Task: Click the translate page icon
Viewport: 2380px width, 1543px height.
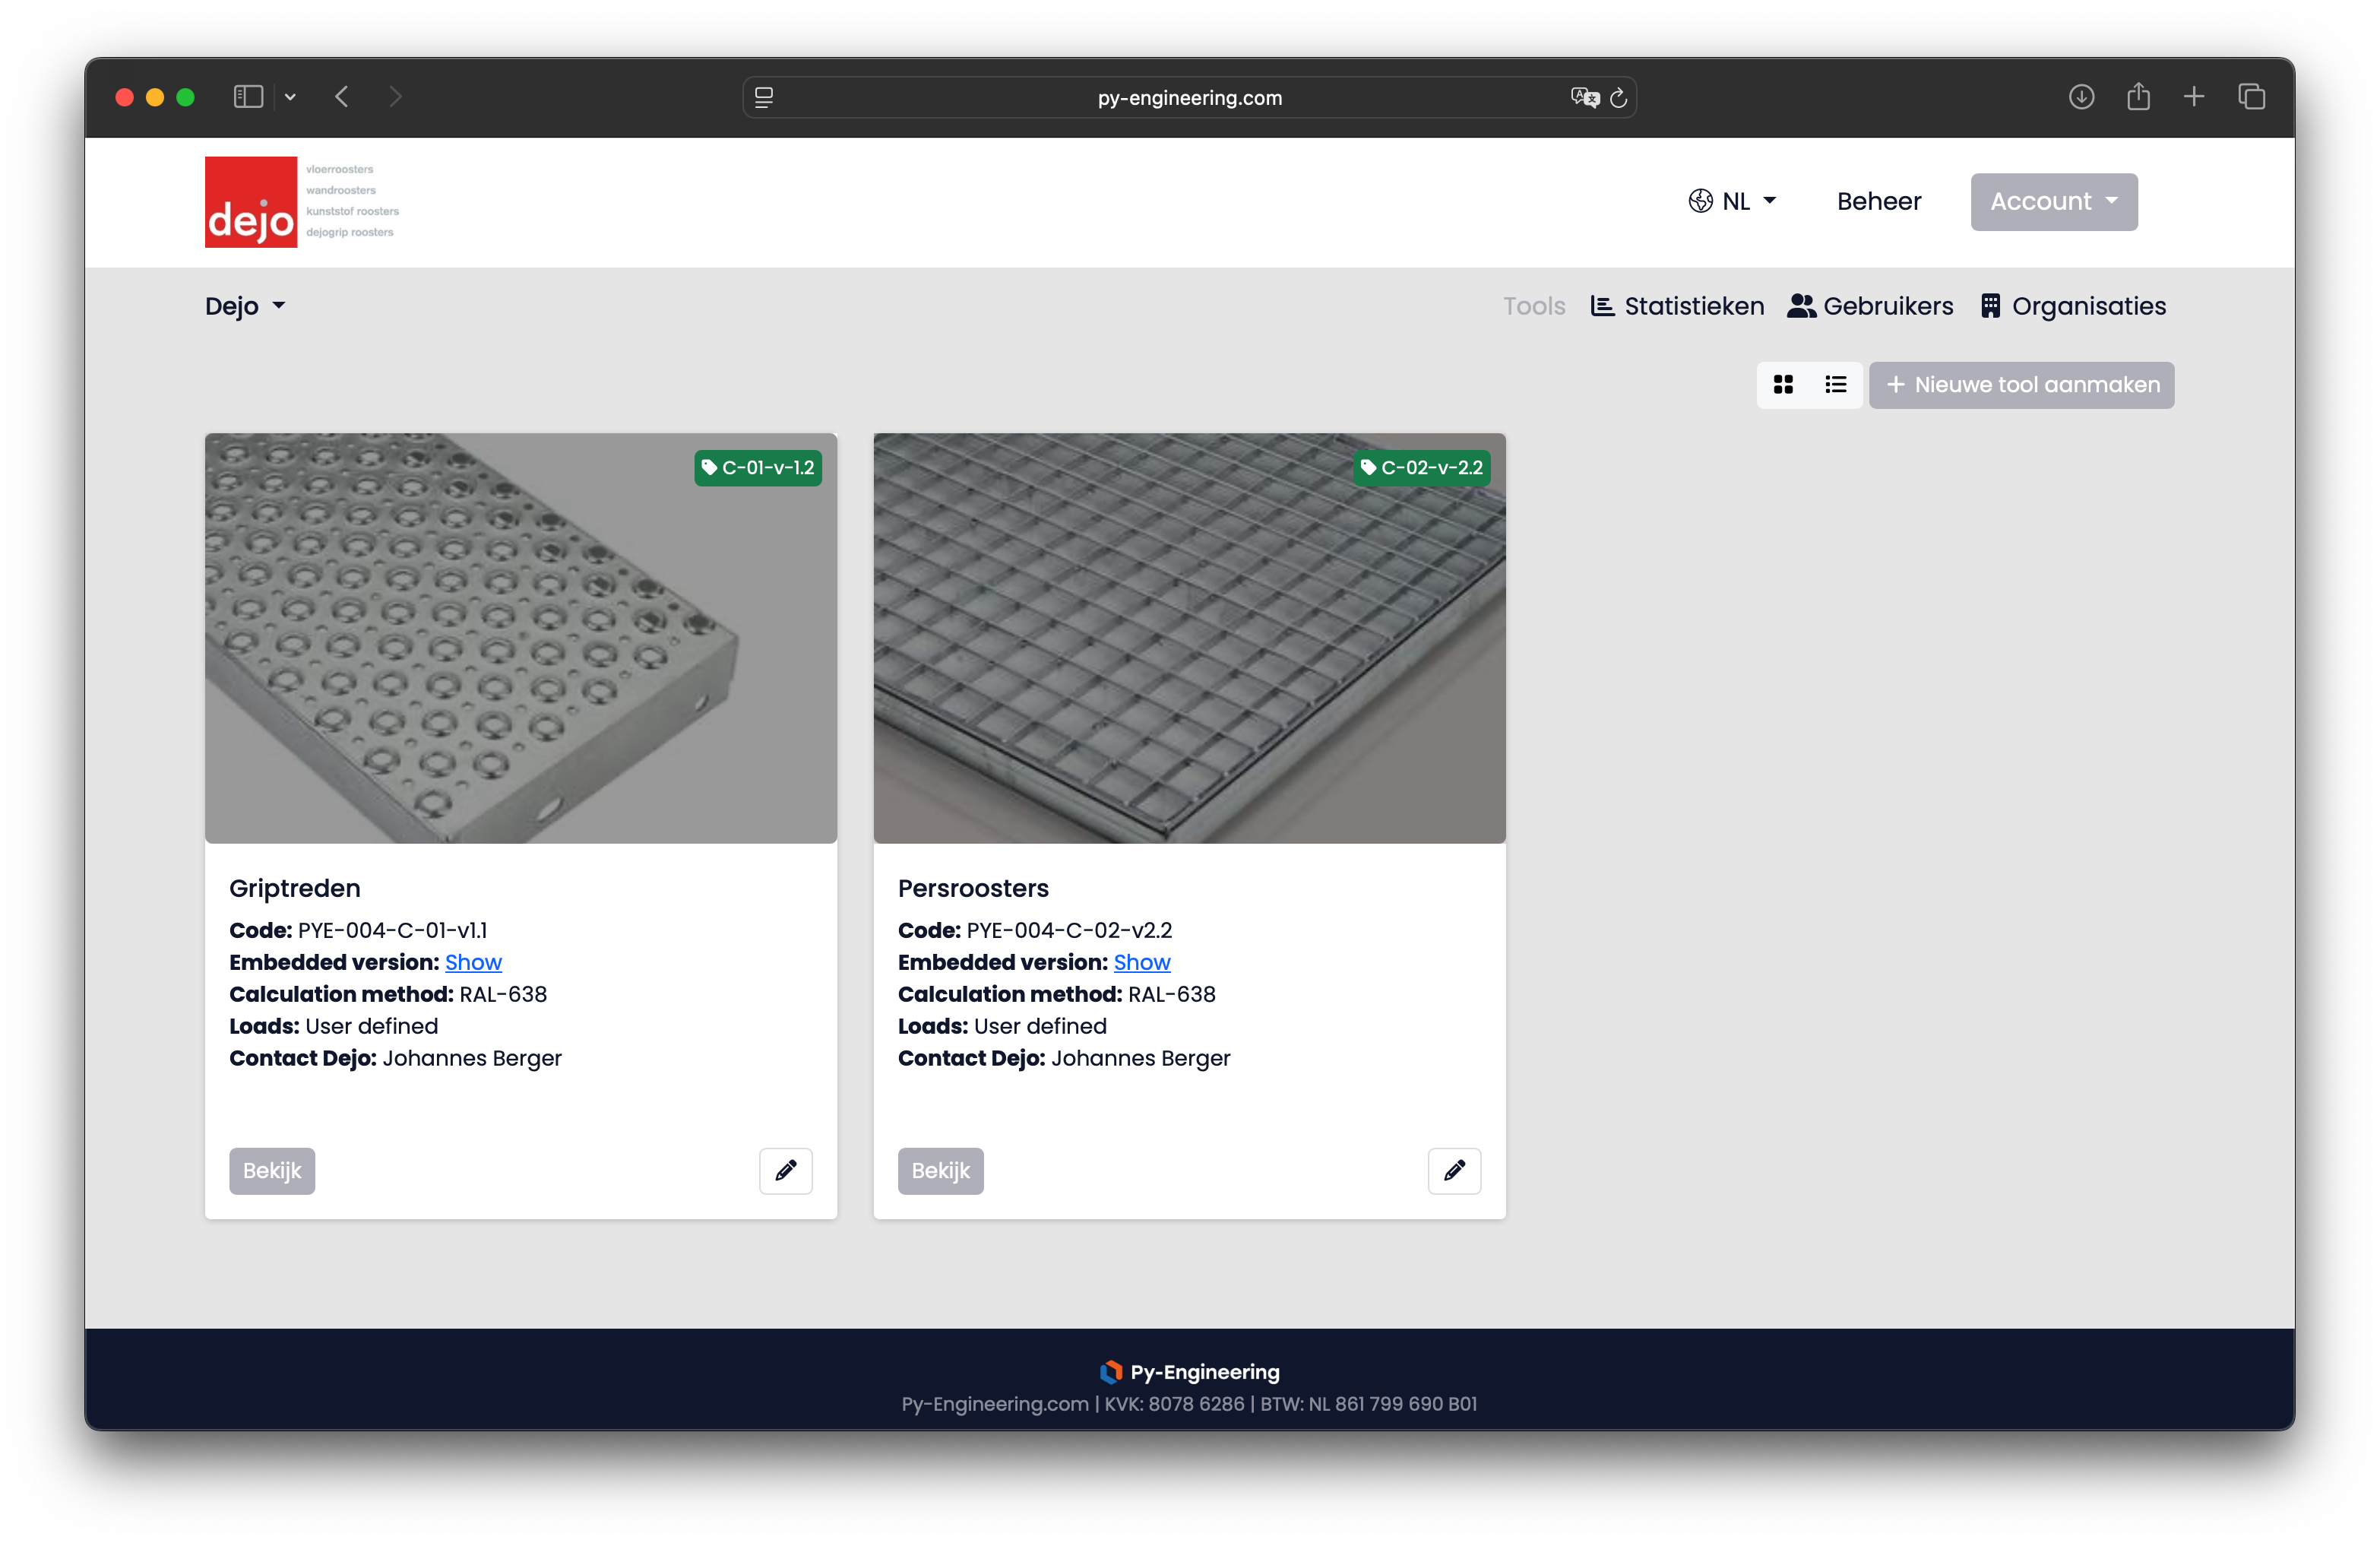Action: (1584, 98)
